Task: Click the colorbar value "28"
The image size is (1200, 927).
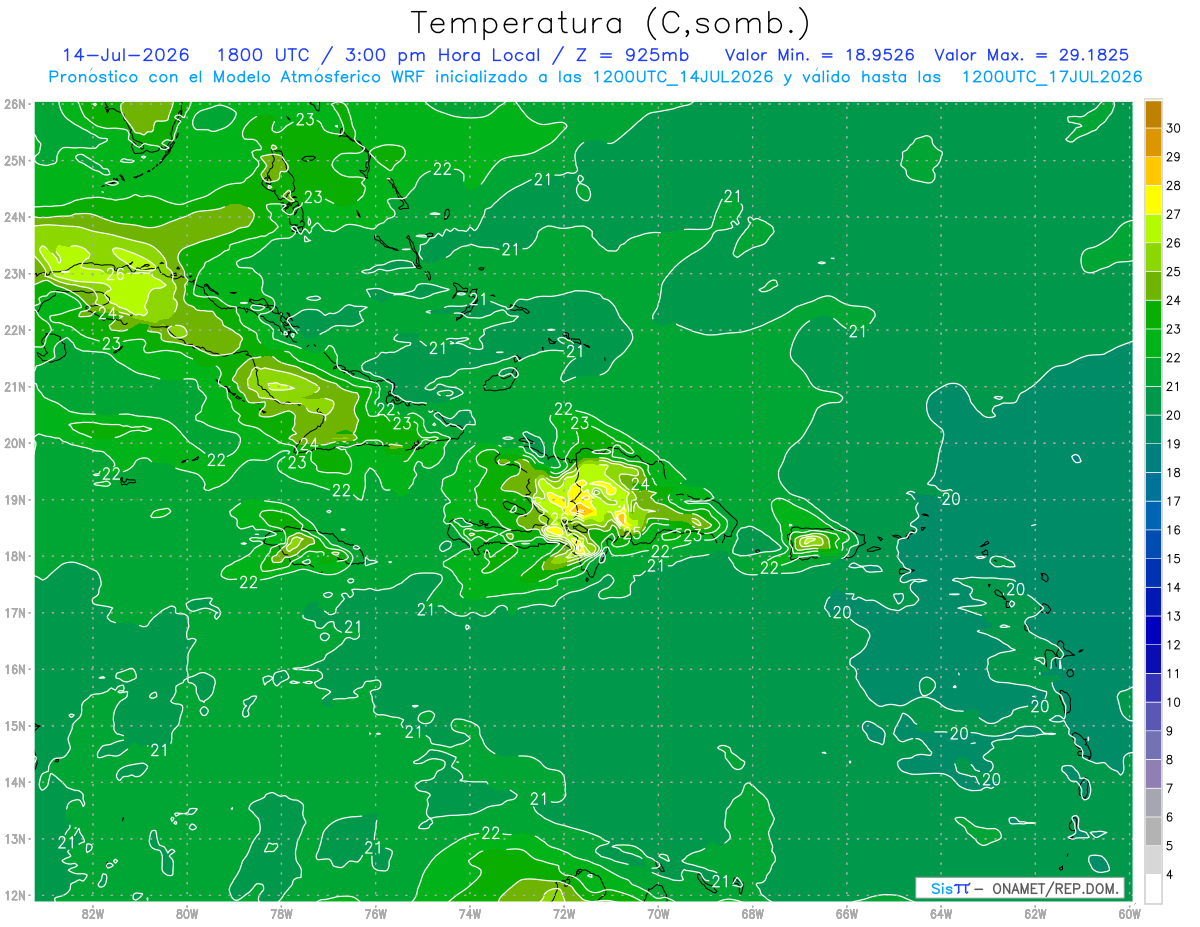Action: click(x=1173, y=185)
